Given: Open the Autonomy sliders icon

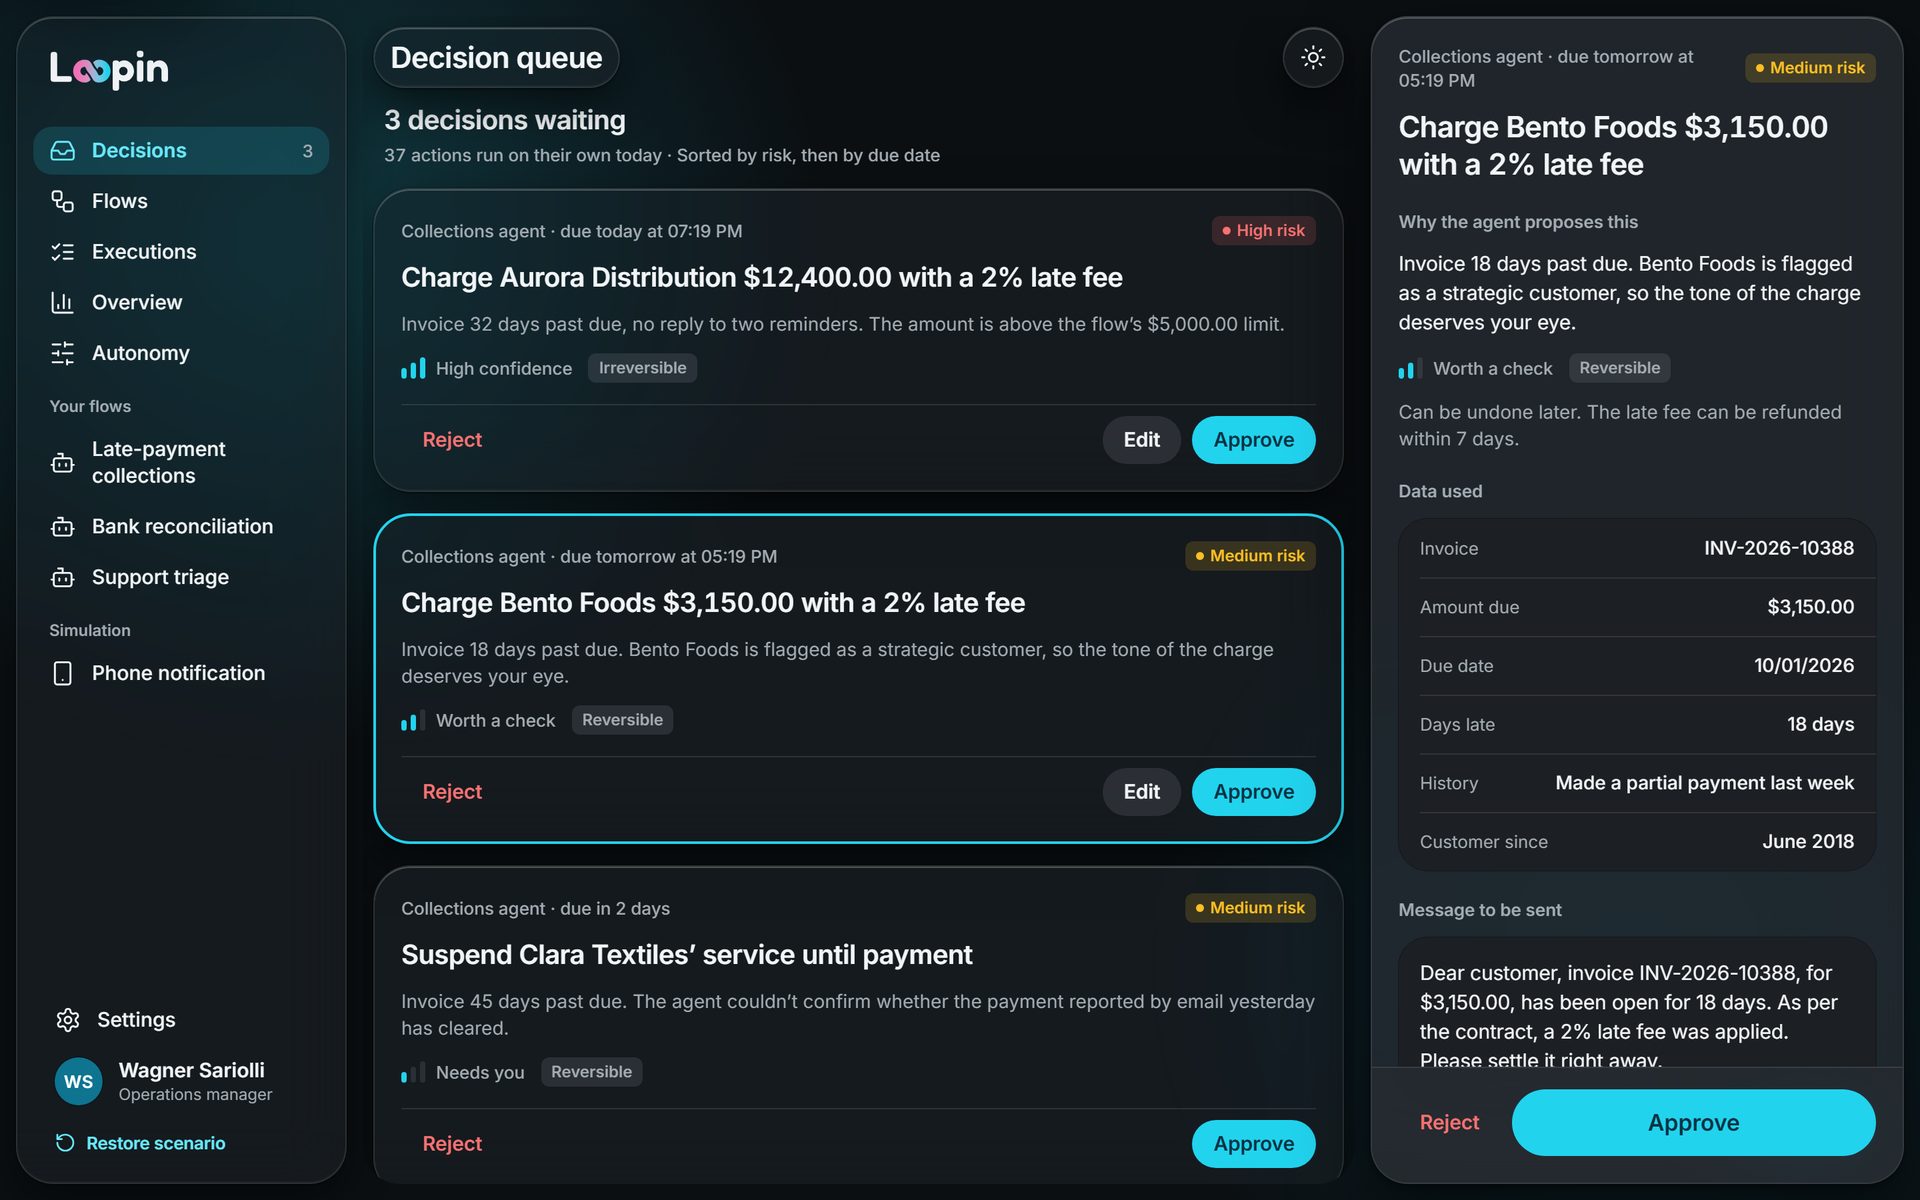Looking at the screenshot, I should [63, 353].
